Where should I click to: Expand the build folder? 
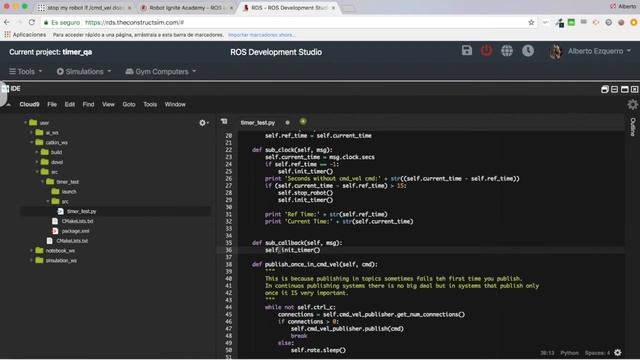coord(37,152)
